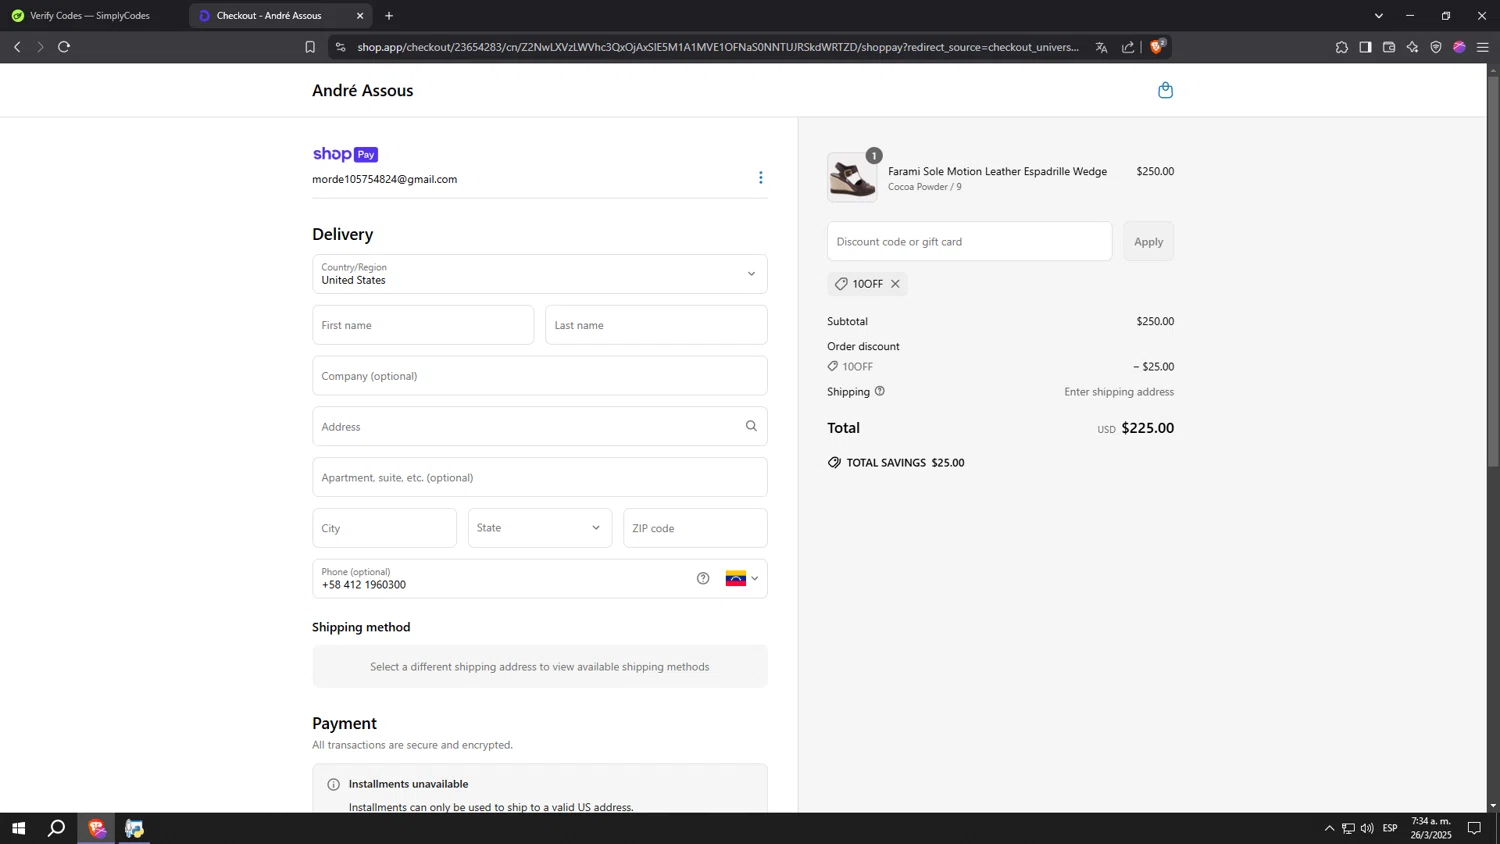Close the Checkout André Assous tab
The image size is (1500, 844).
pos(360,16)
